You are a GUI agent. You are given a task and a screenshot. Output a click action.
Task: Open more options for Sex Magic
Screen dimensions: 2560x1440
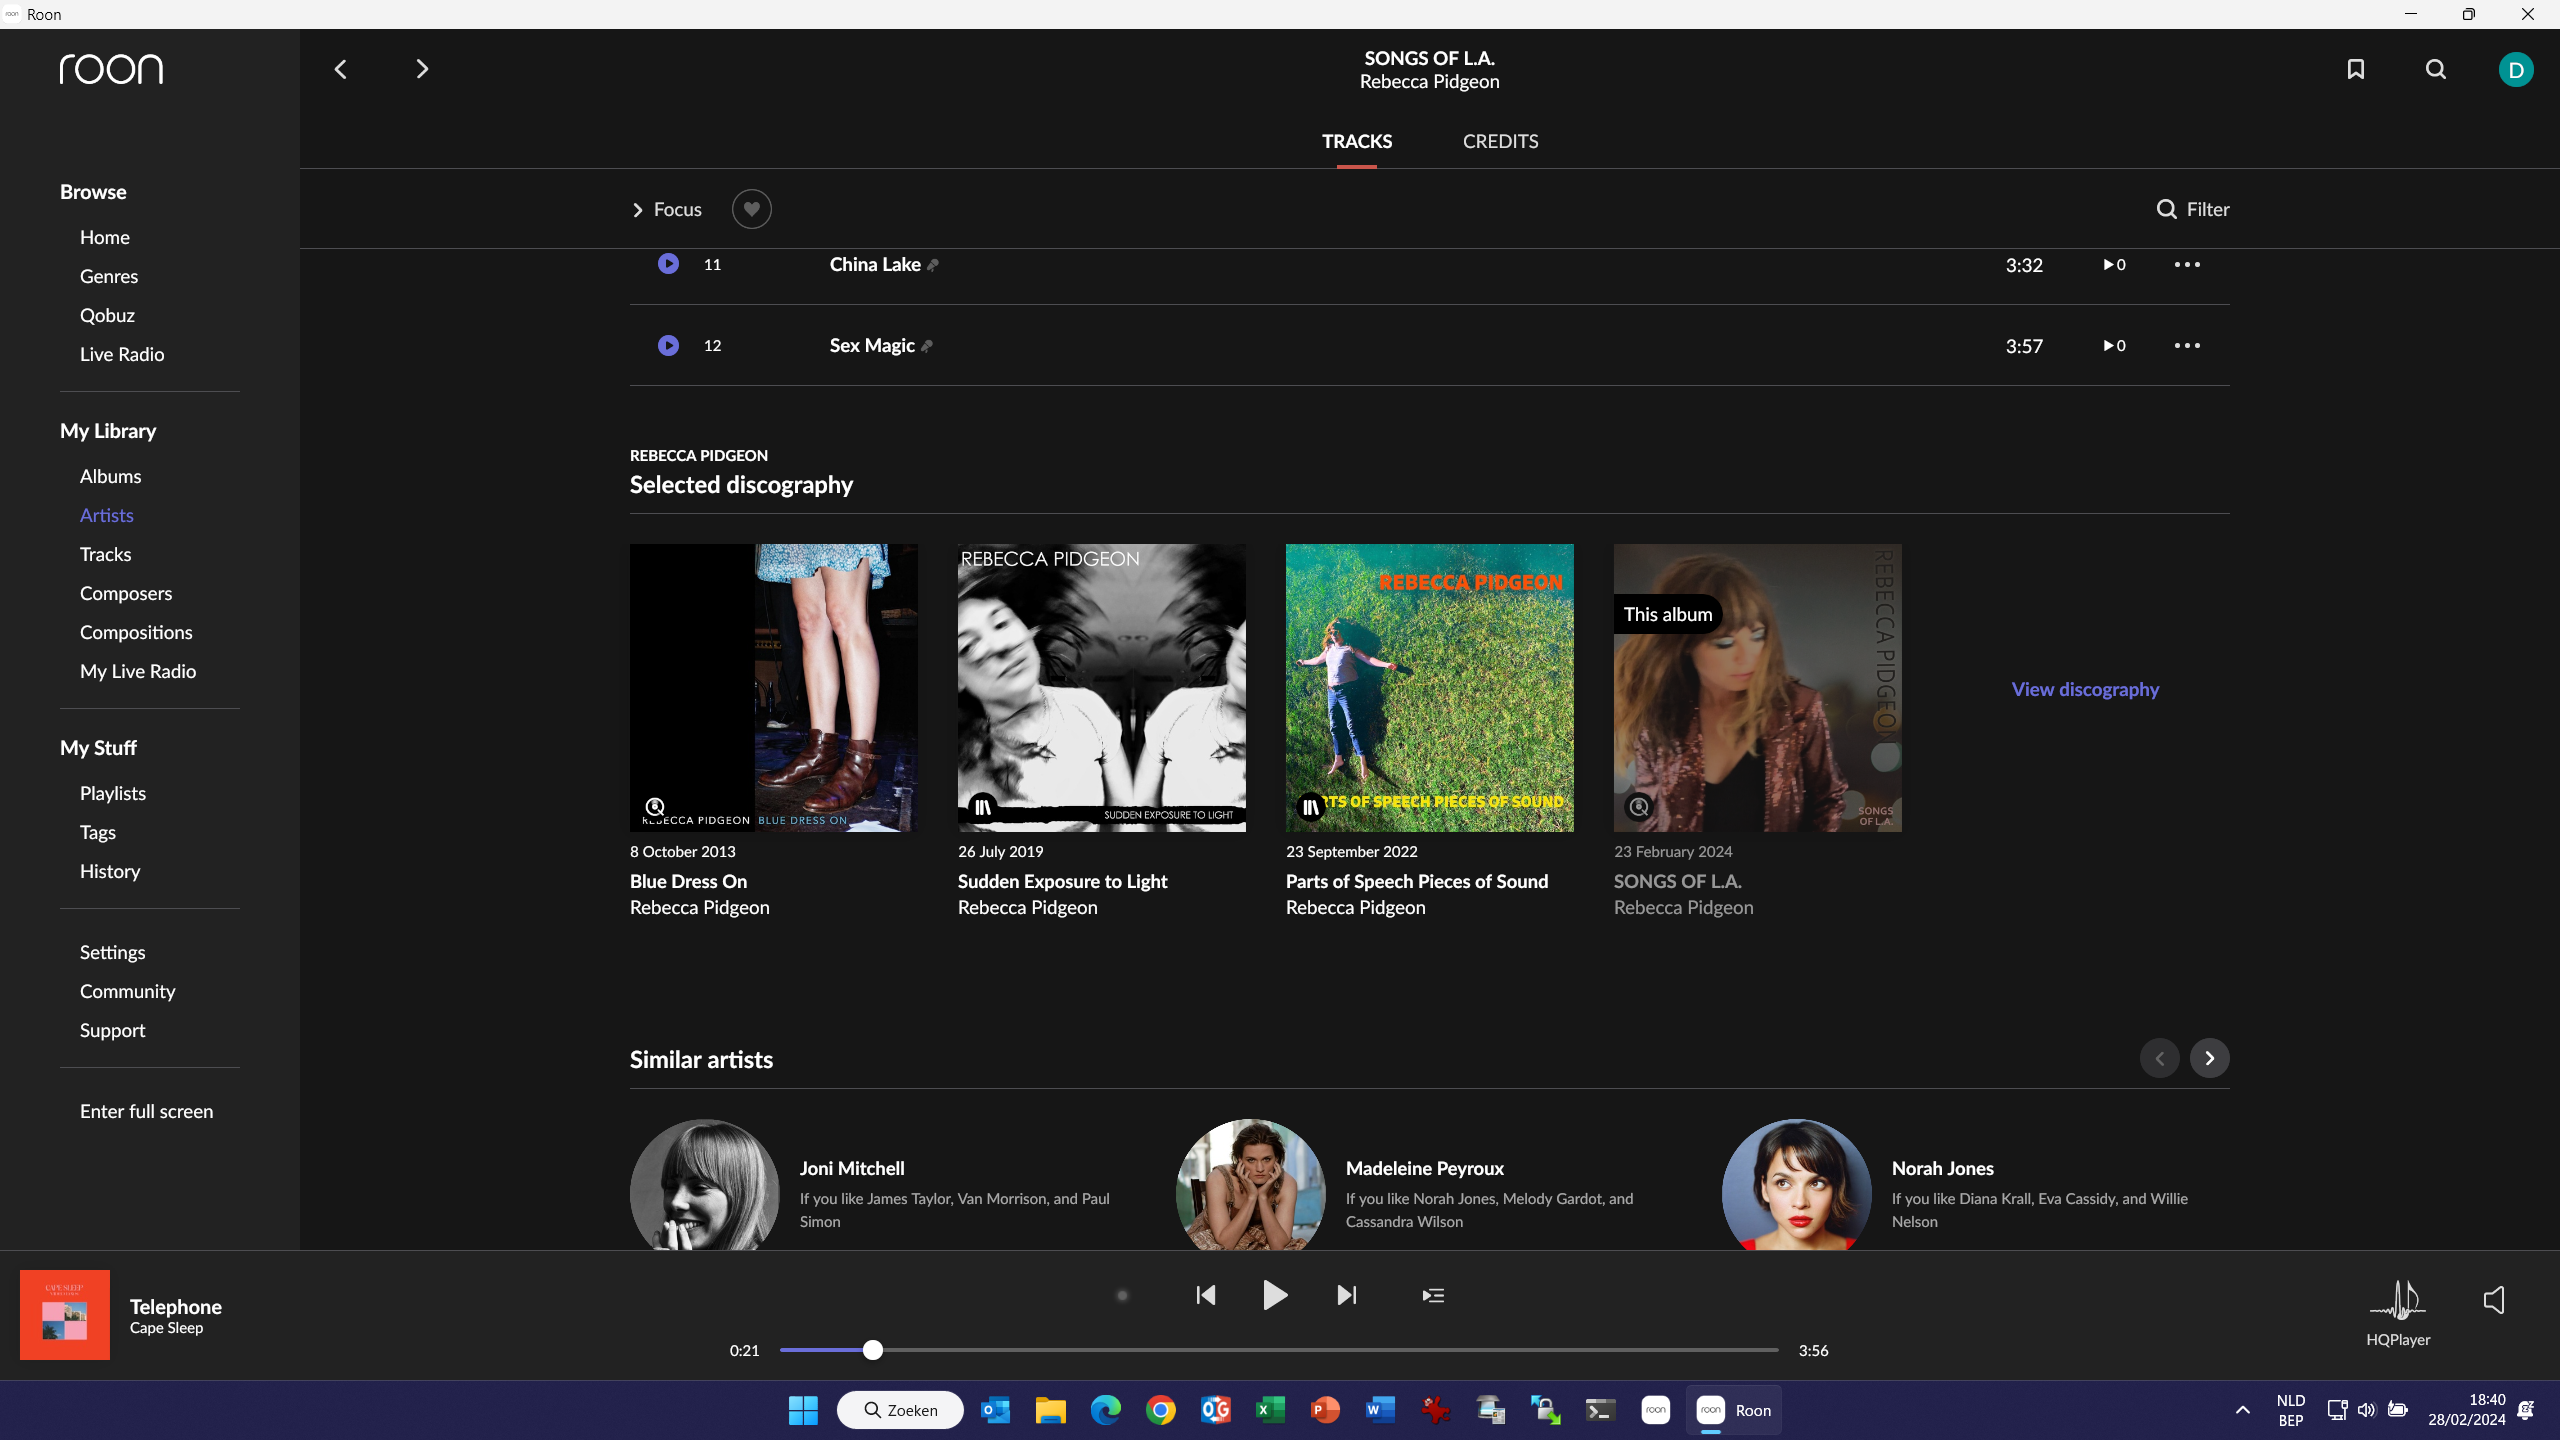[x=2187, y=345]
